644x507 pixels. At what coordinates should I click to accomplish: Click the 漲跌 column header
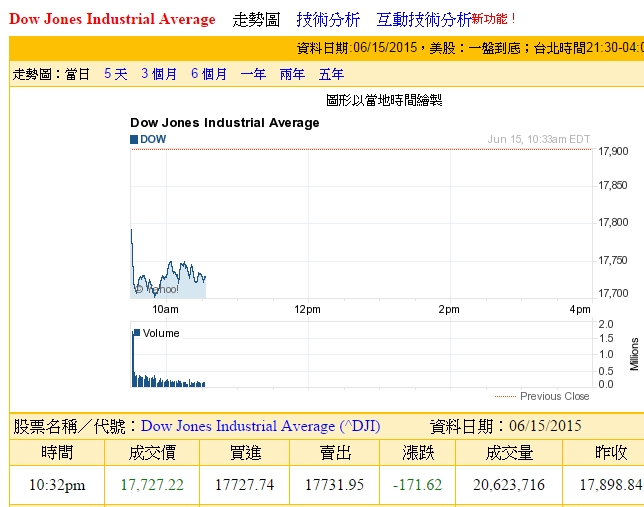418,453
